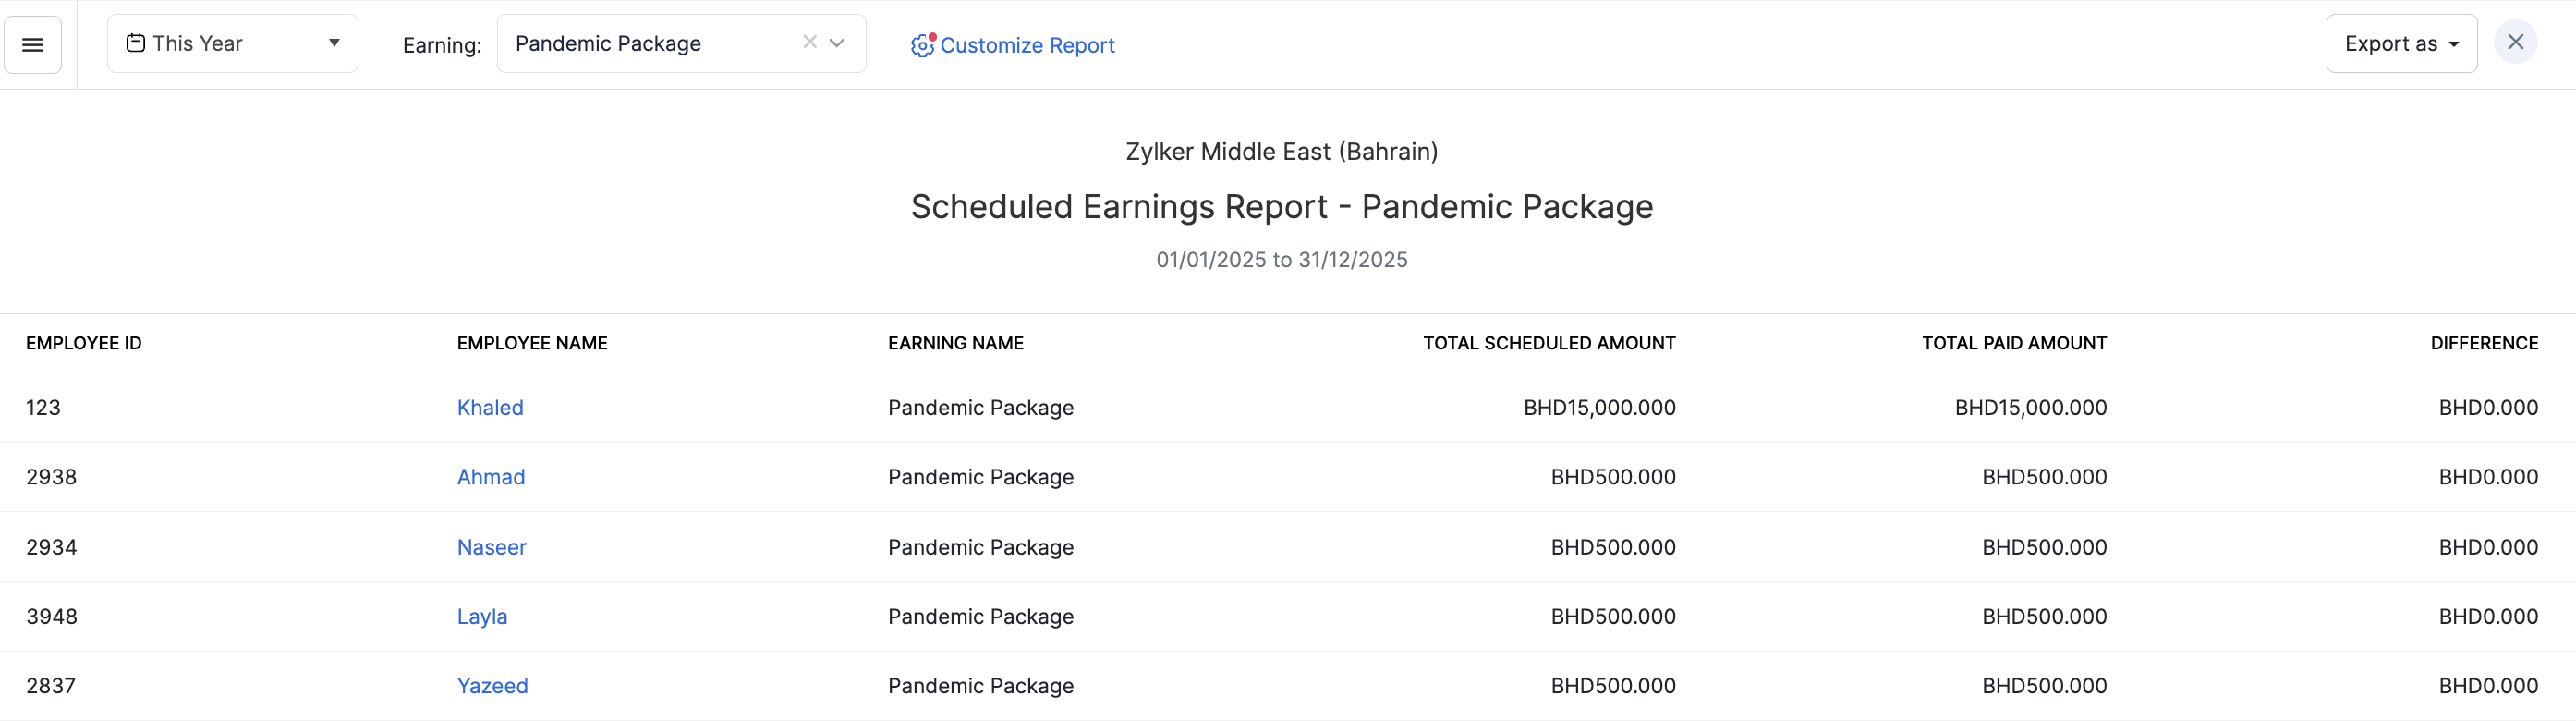
Task: Click the TOTAL PAID AMOUNT column header
Action: (x=2014, y=342)
